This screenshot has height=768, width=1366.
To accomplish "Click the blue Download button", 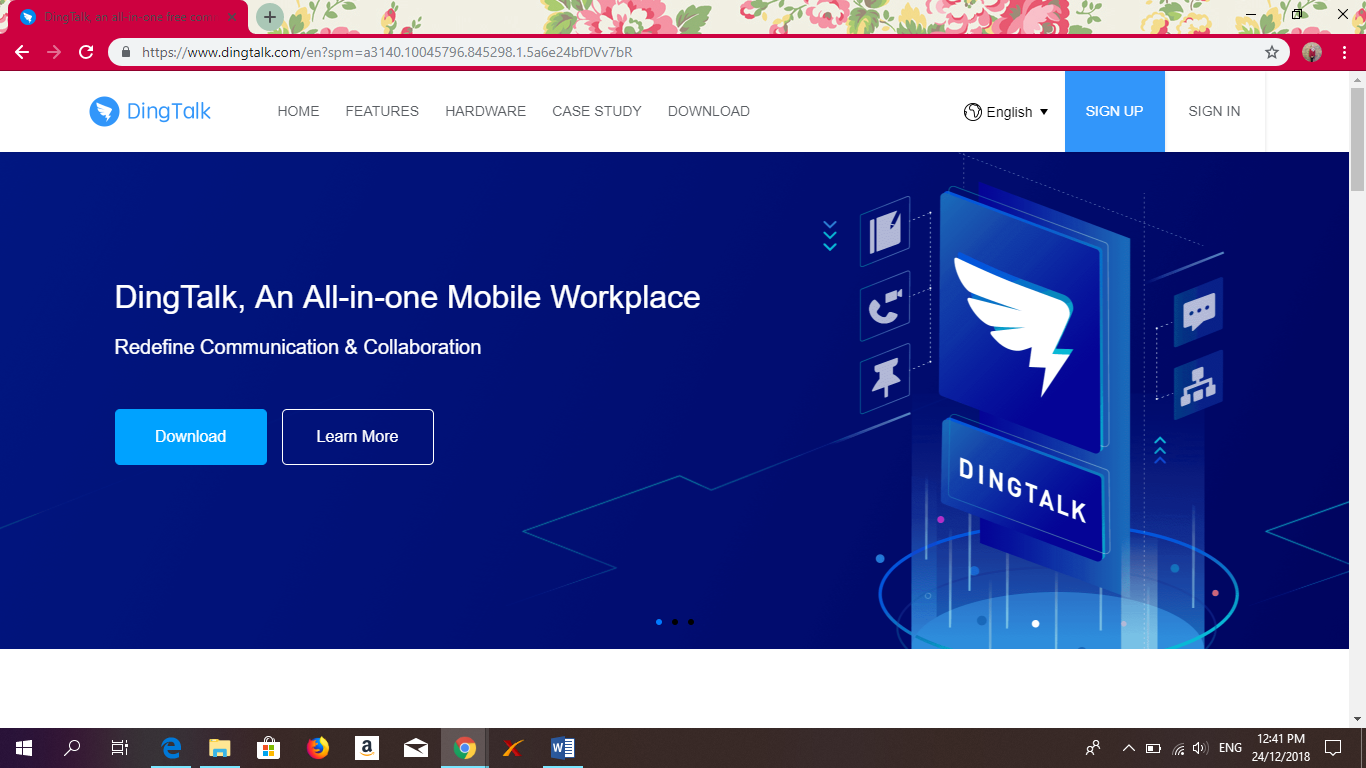I will point(191,437).
